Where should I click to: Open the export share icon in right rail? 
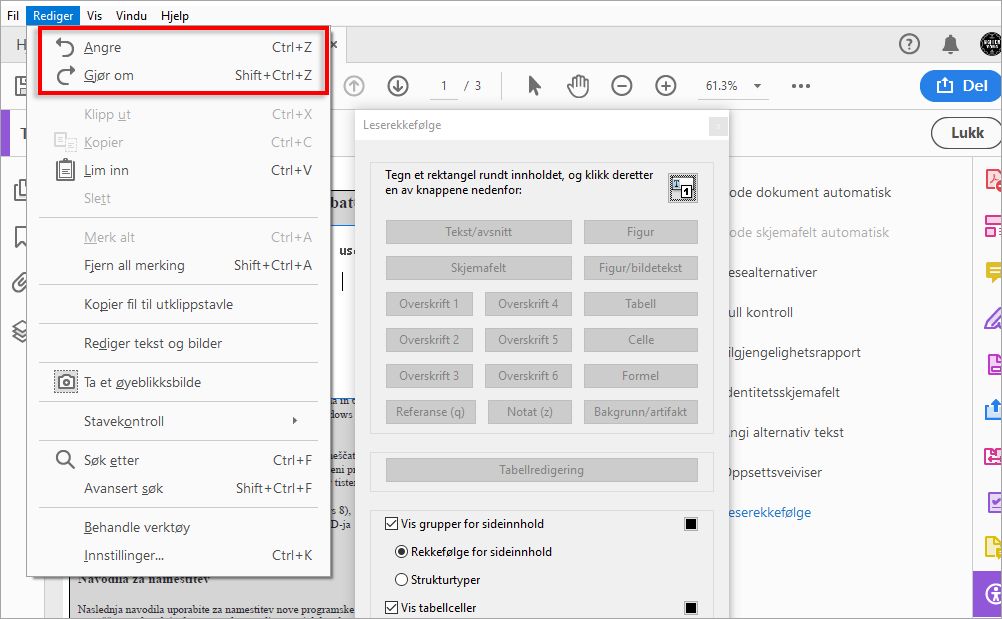(x=993, y=410)
